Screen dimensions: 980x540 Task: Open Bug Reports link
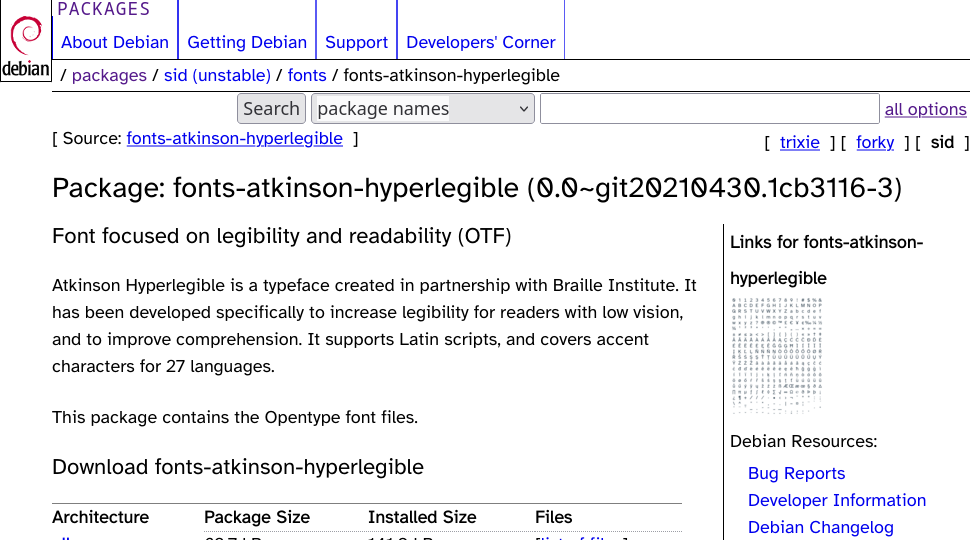click(x=796, y=473)
